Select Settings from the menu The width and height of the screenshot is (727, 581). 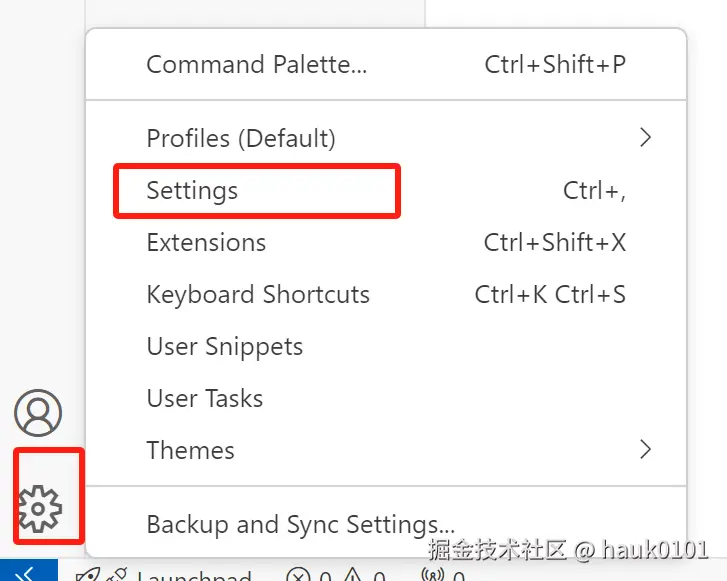[x=192, y=190]
